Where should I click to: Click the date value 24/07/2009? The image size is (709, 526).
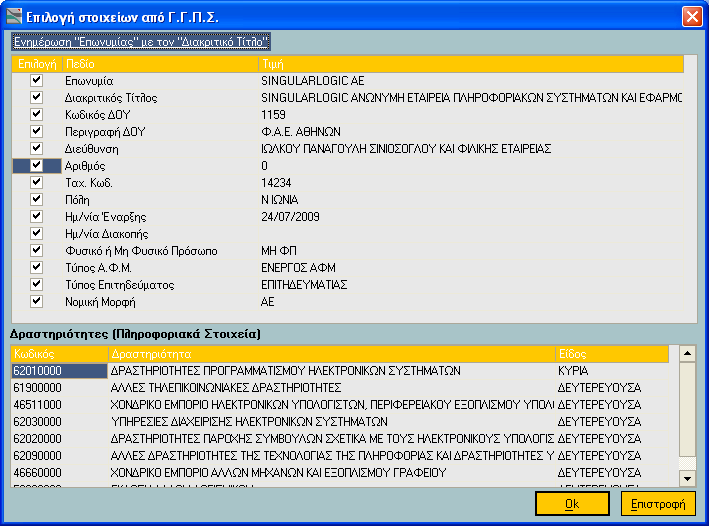coord(290,217)
